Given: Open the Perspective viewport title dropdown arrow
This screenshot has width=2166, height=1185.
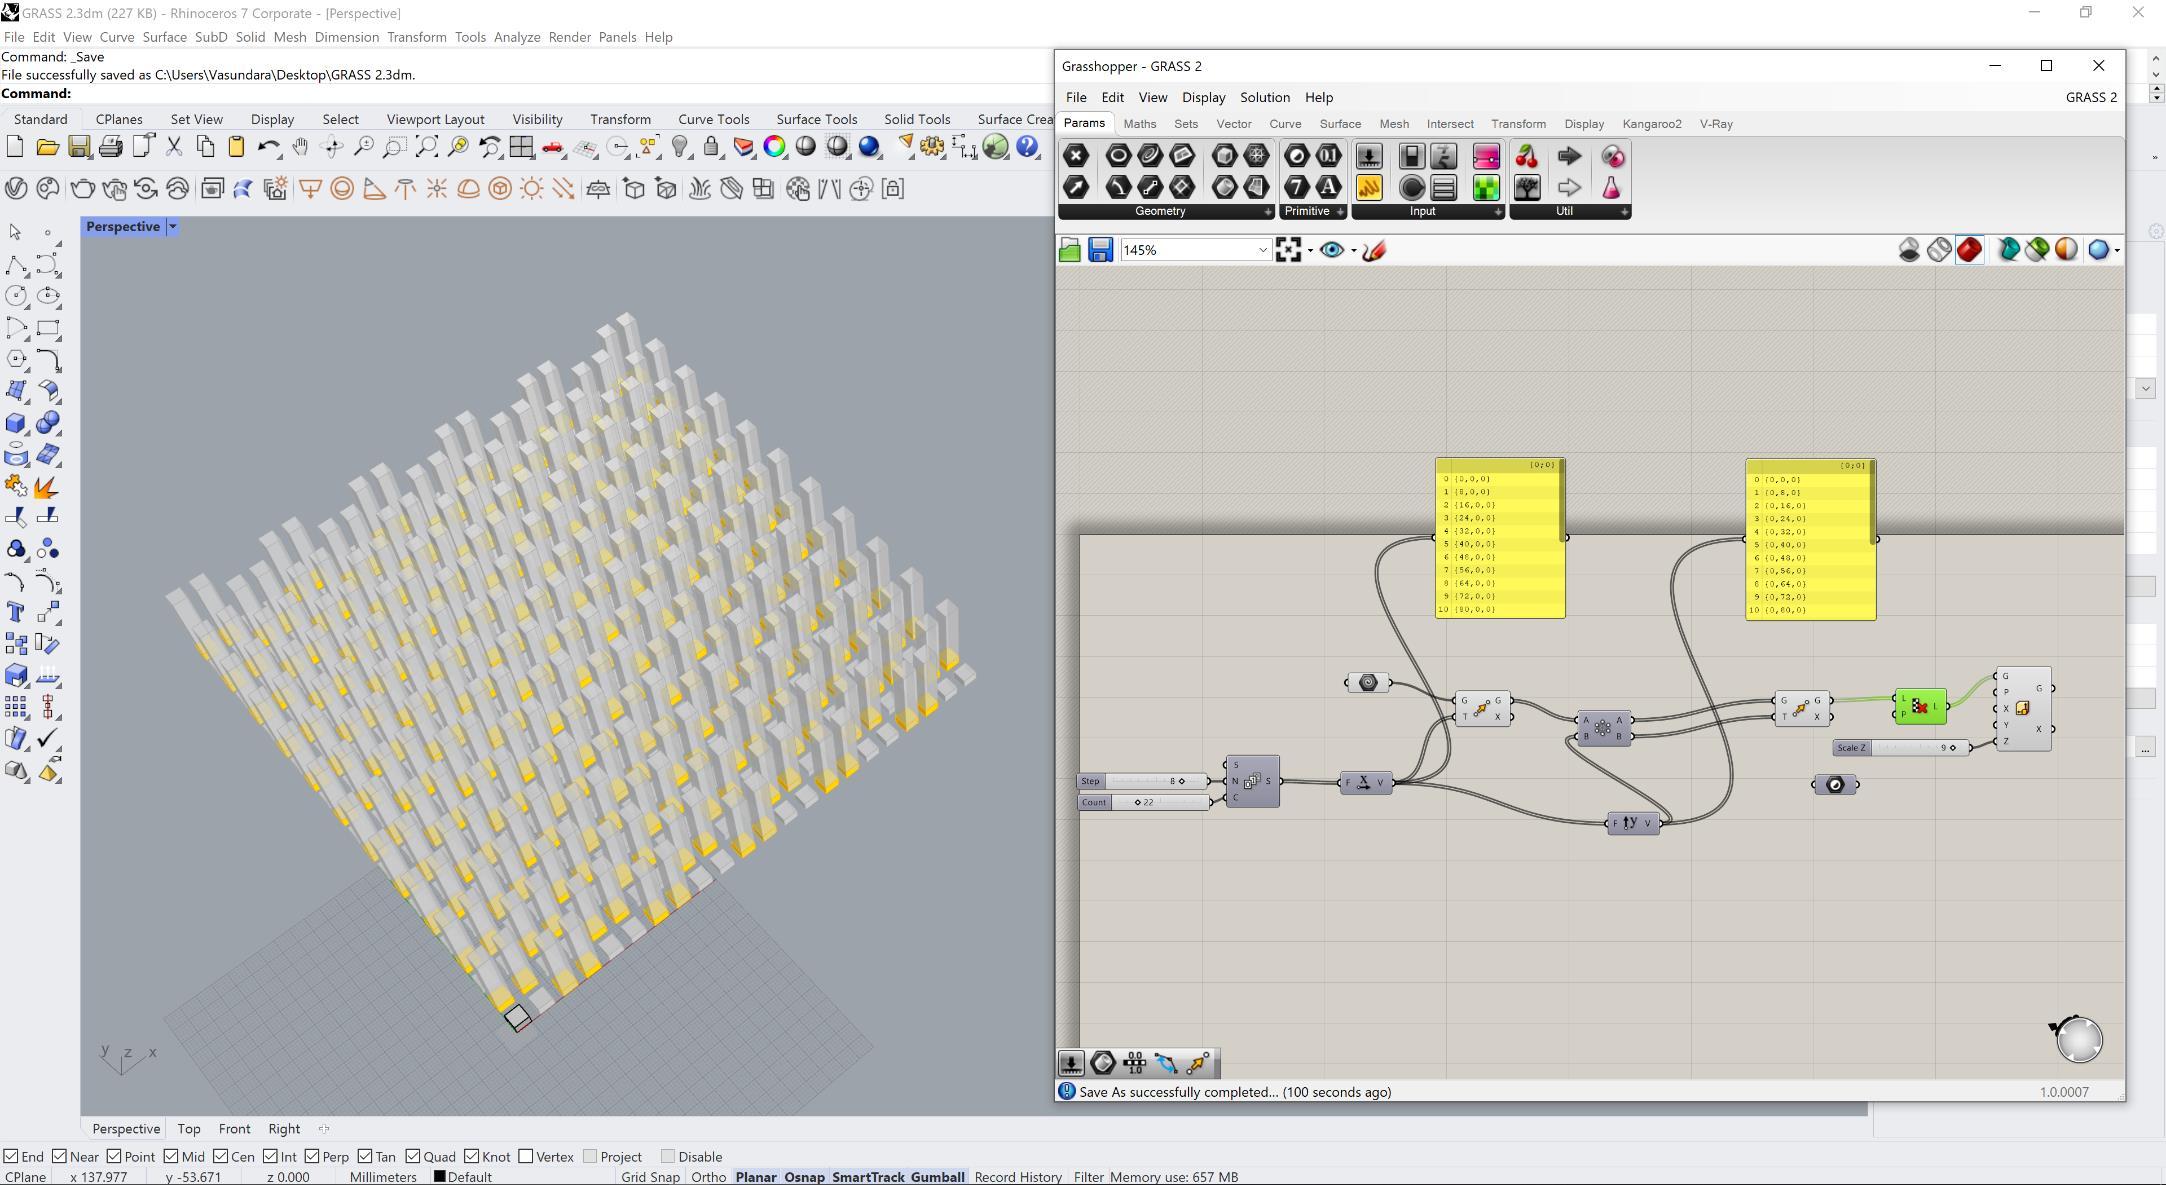Looking at the screenshot, I should point(172,227).
